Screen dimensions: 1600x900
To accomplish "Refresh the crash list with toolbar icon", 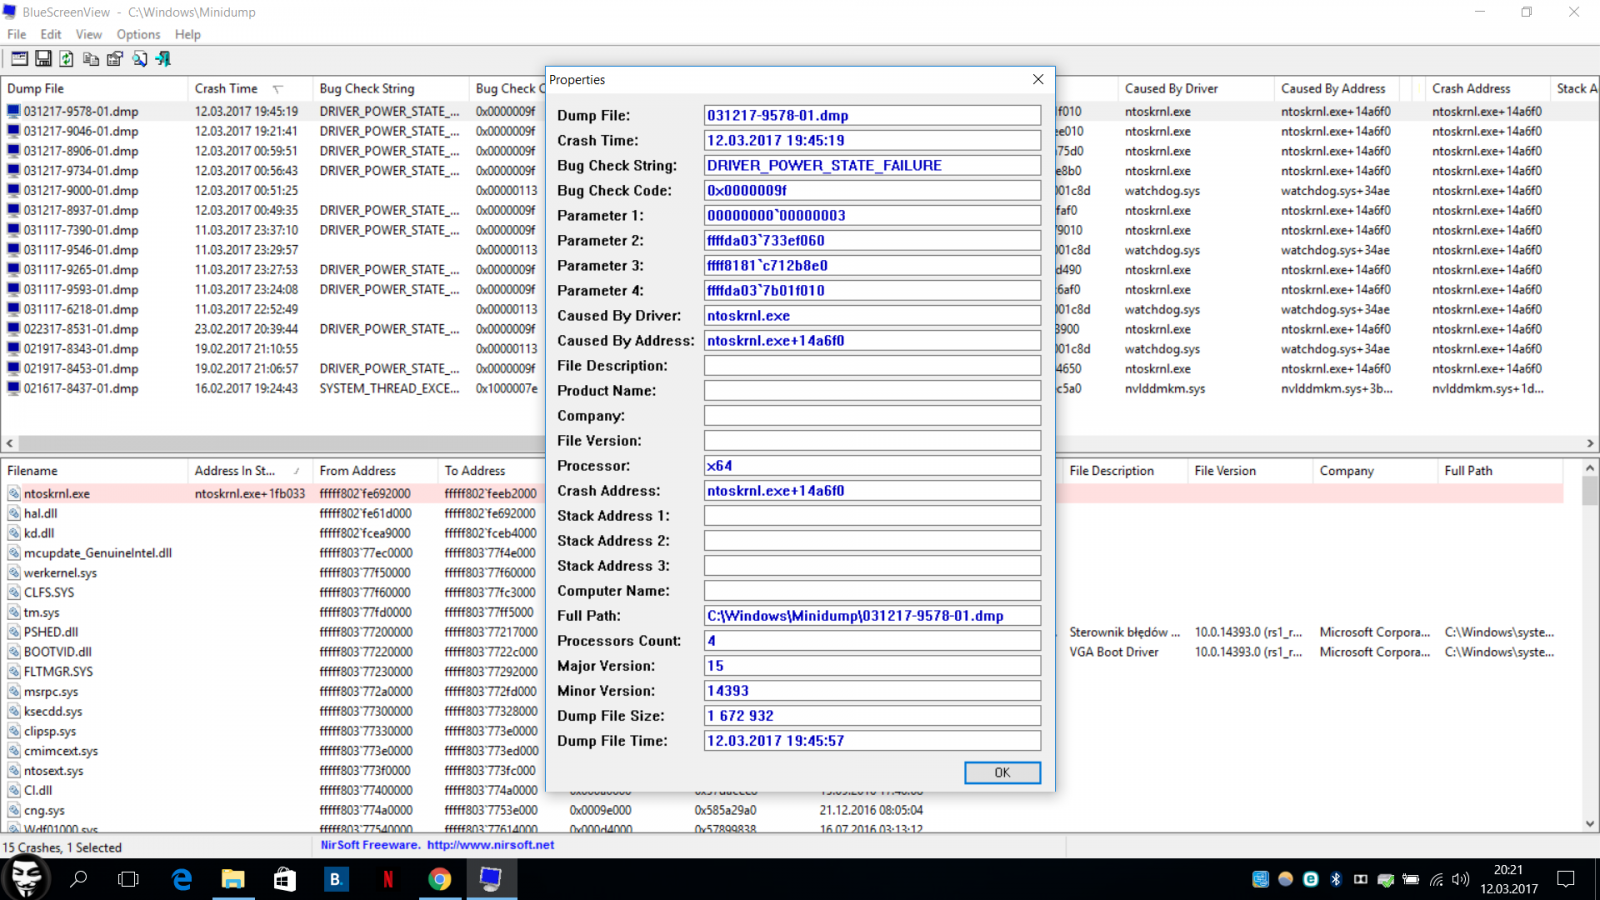I will pos(67,59).
